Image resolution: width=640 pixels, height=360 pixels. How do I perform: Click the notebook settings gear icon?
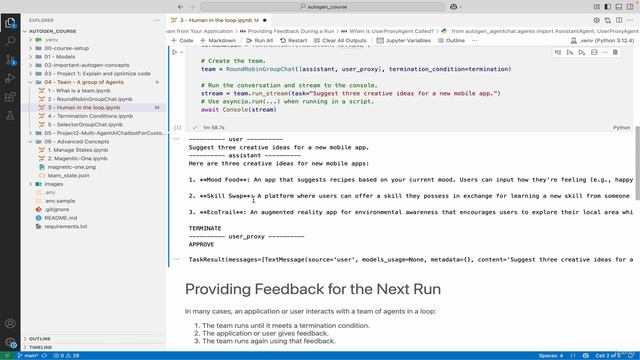pyautogui.click(x=596, y=20)
